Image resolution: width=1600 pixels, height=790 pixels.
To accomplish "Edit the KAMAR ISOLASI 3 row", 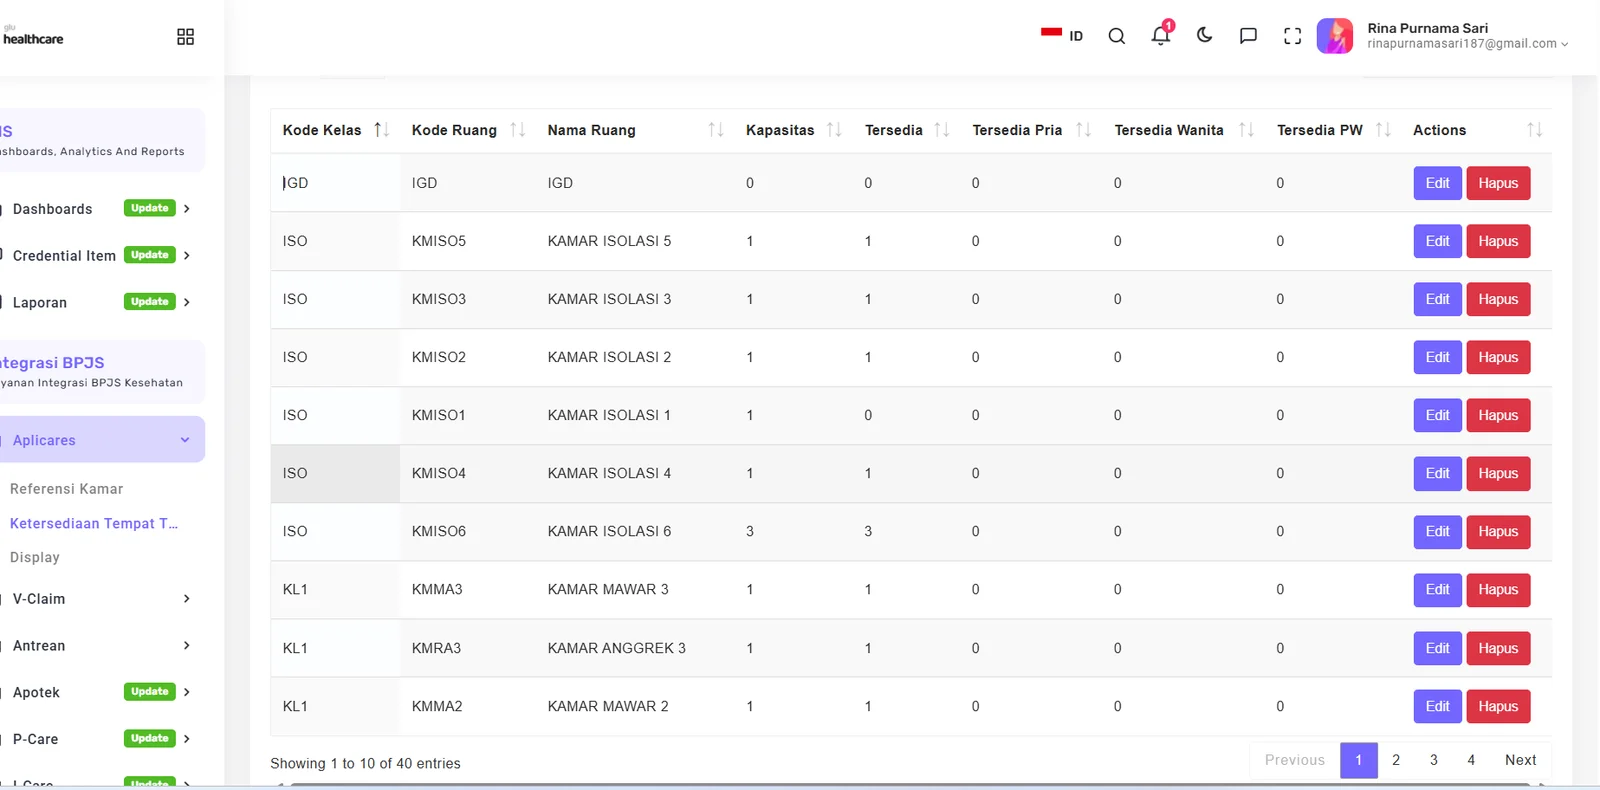I will pyautogui.click(x=1437, y=299).
